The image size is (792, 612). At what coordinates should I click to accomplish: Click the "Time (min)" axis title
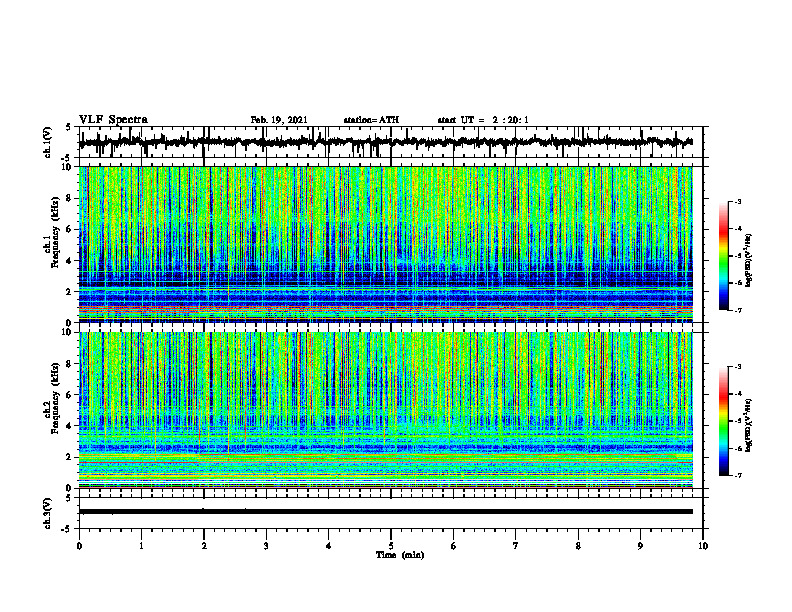point(400,555)
